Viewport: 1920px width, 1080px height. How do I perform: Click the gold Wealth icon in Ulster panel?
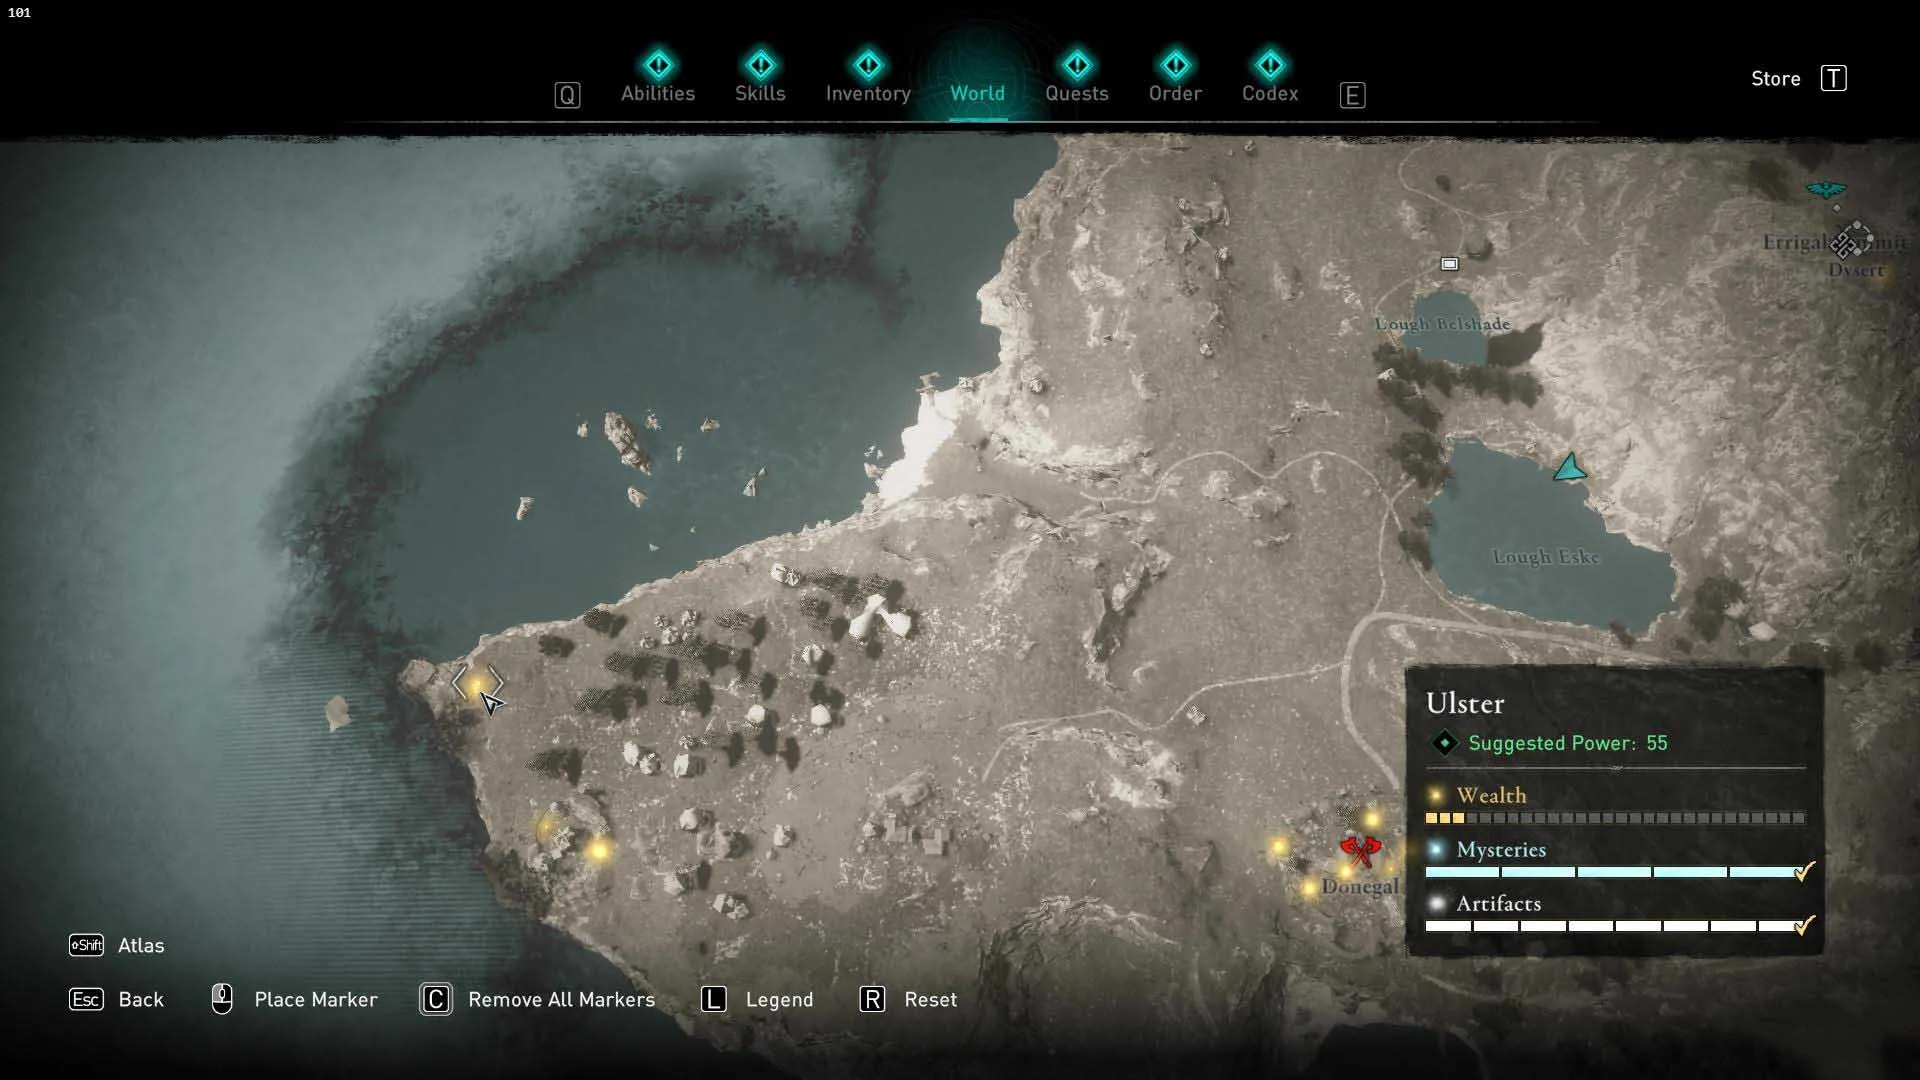click(1436, 795)
